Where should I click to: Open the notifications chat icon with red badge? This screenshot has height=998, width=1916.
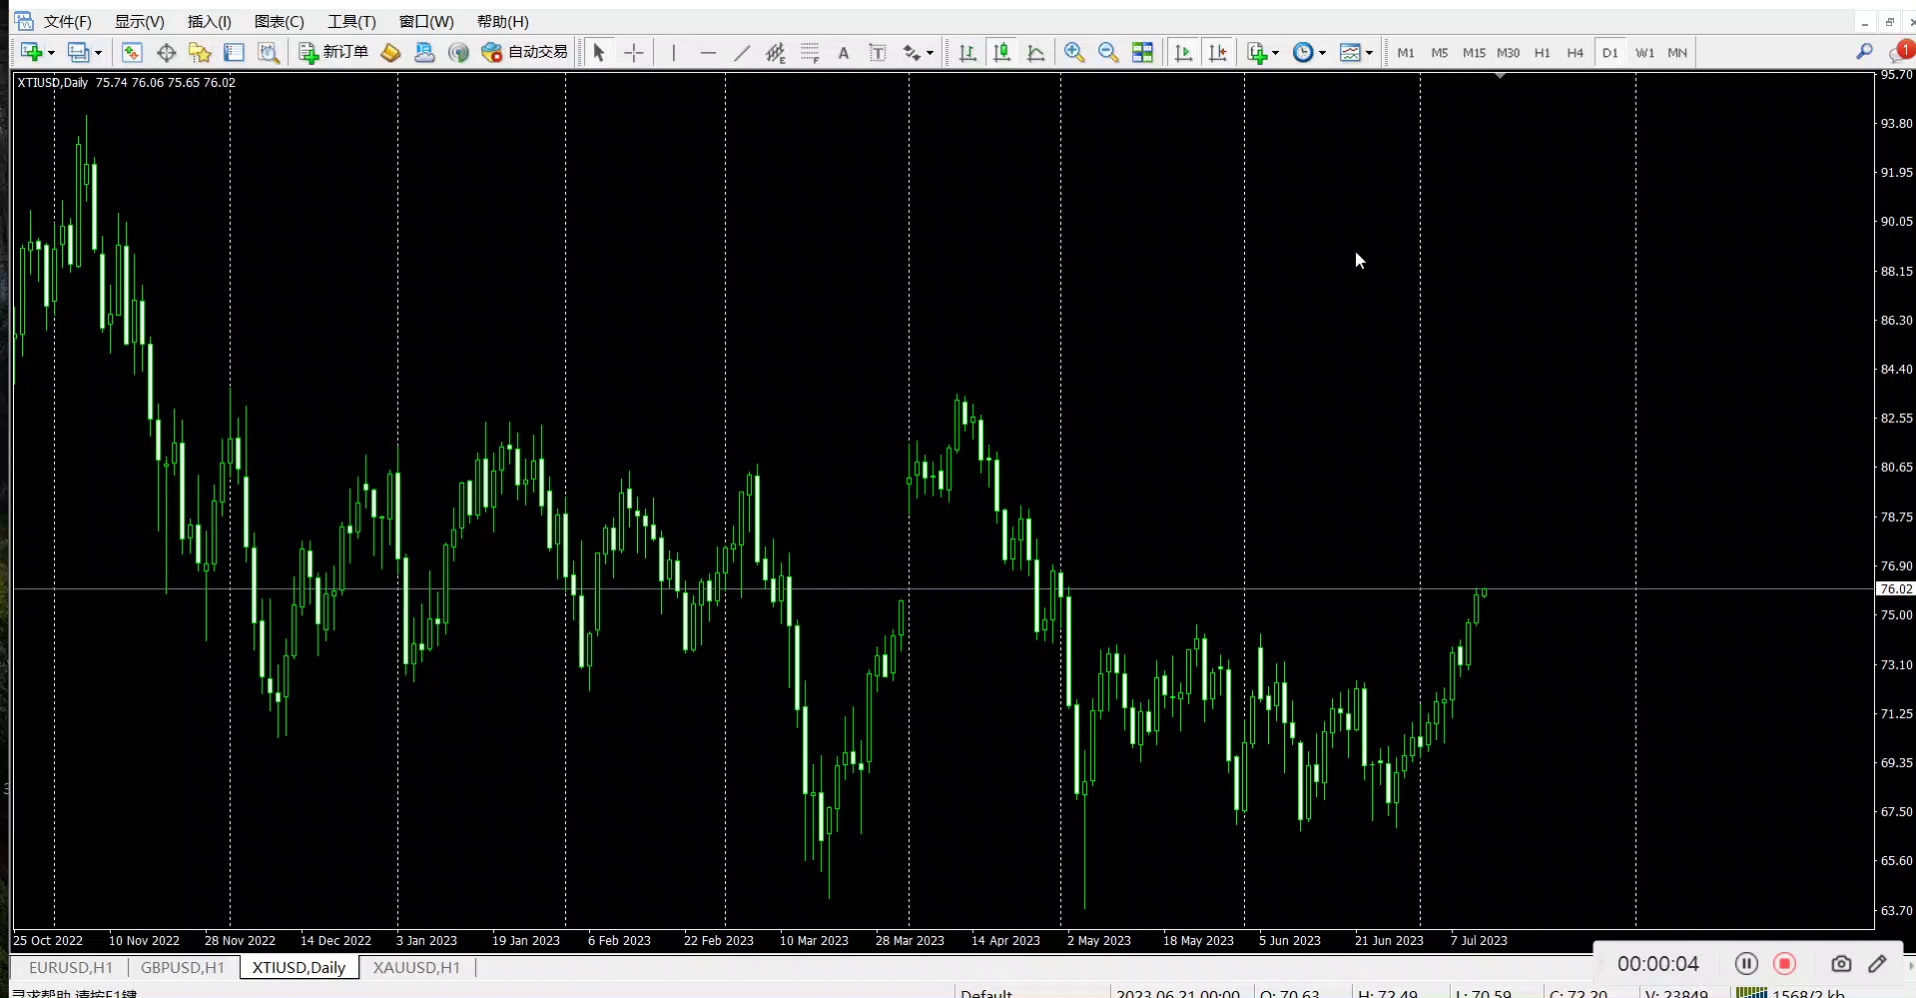click(x=1900, y=52)
